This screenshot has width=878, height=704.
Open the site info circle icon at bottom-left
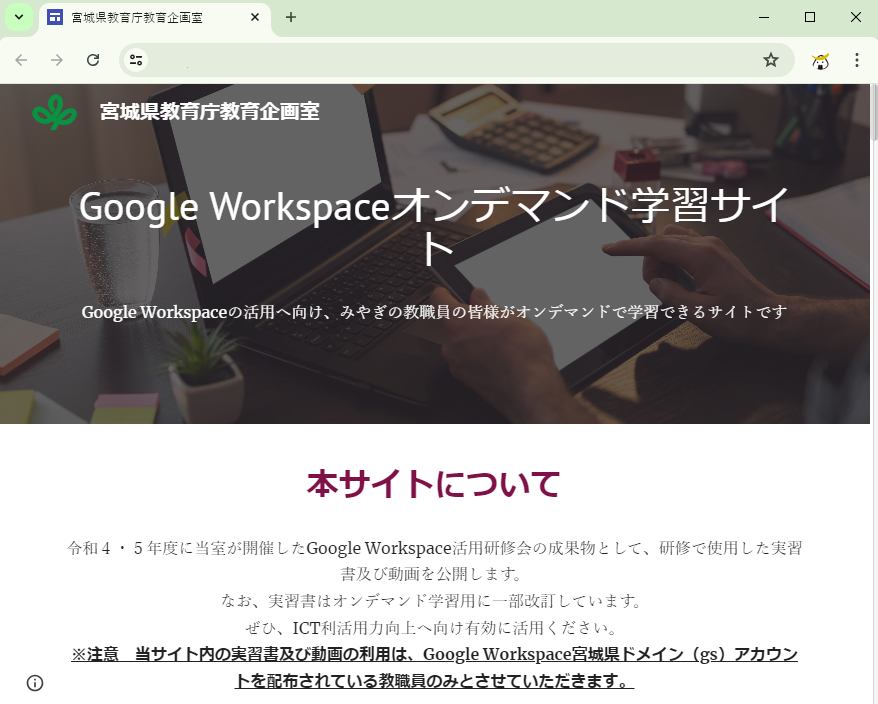[35, 683]
